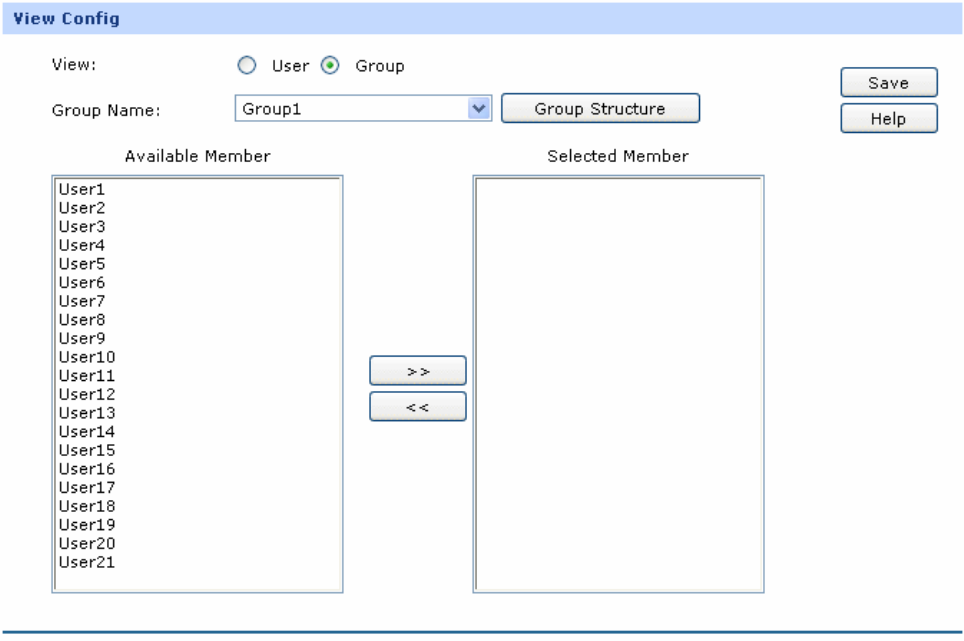
Task: Pick User20 from available members
Action: 86,543
